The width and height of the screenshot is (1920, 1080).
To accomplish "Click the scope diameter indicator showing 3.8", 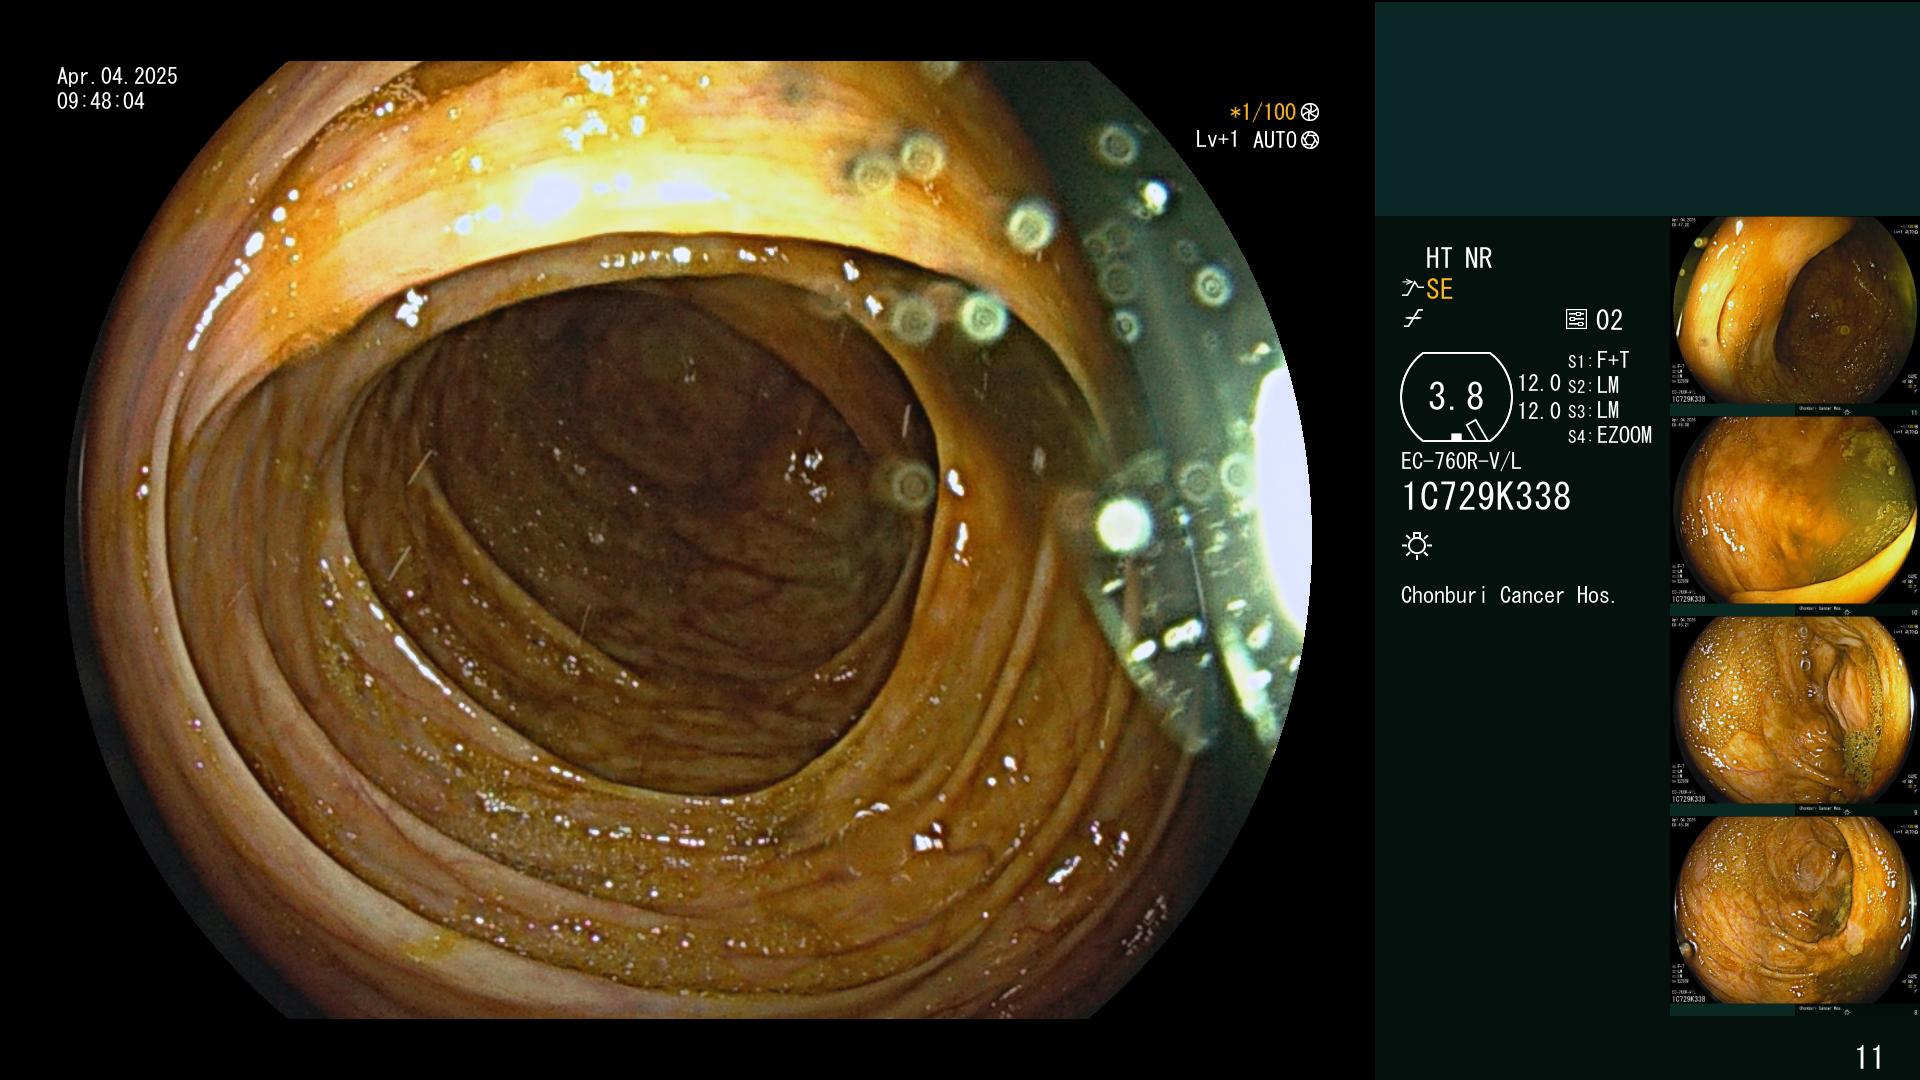I will 1456,397.
